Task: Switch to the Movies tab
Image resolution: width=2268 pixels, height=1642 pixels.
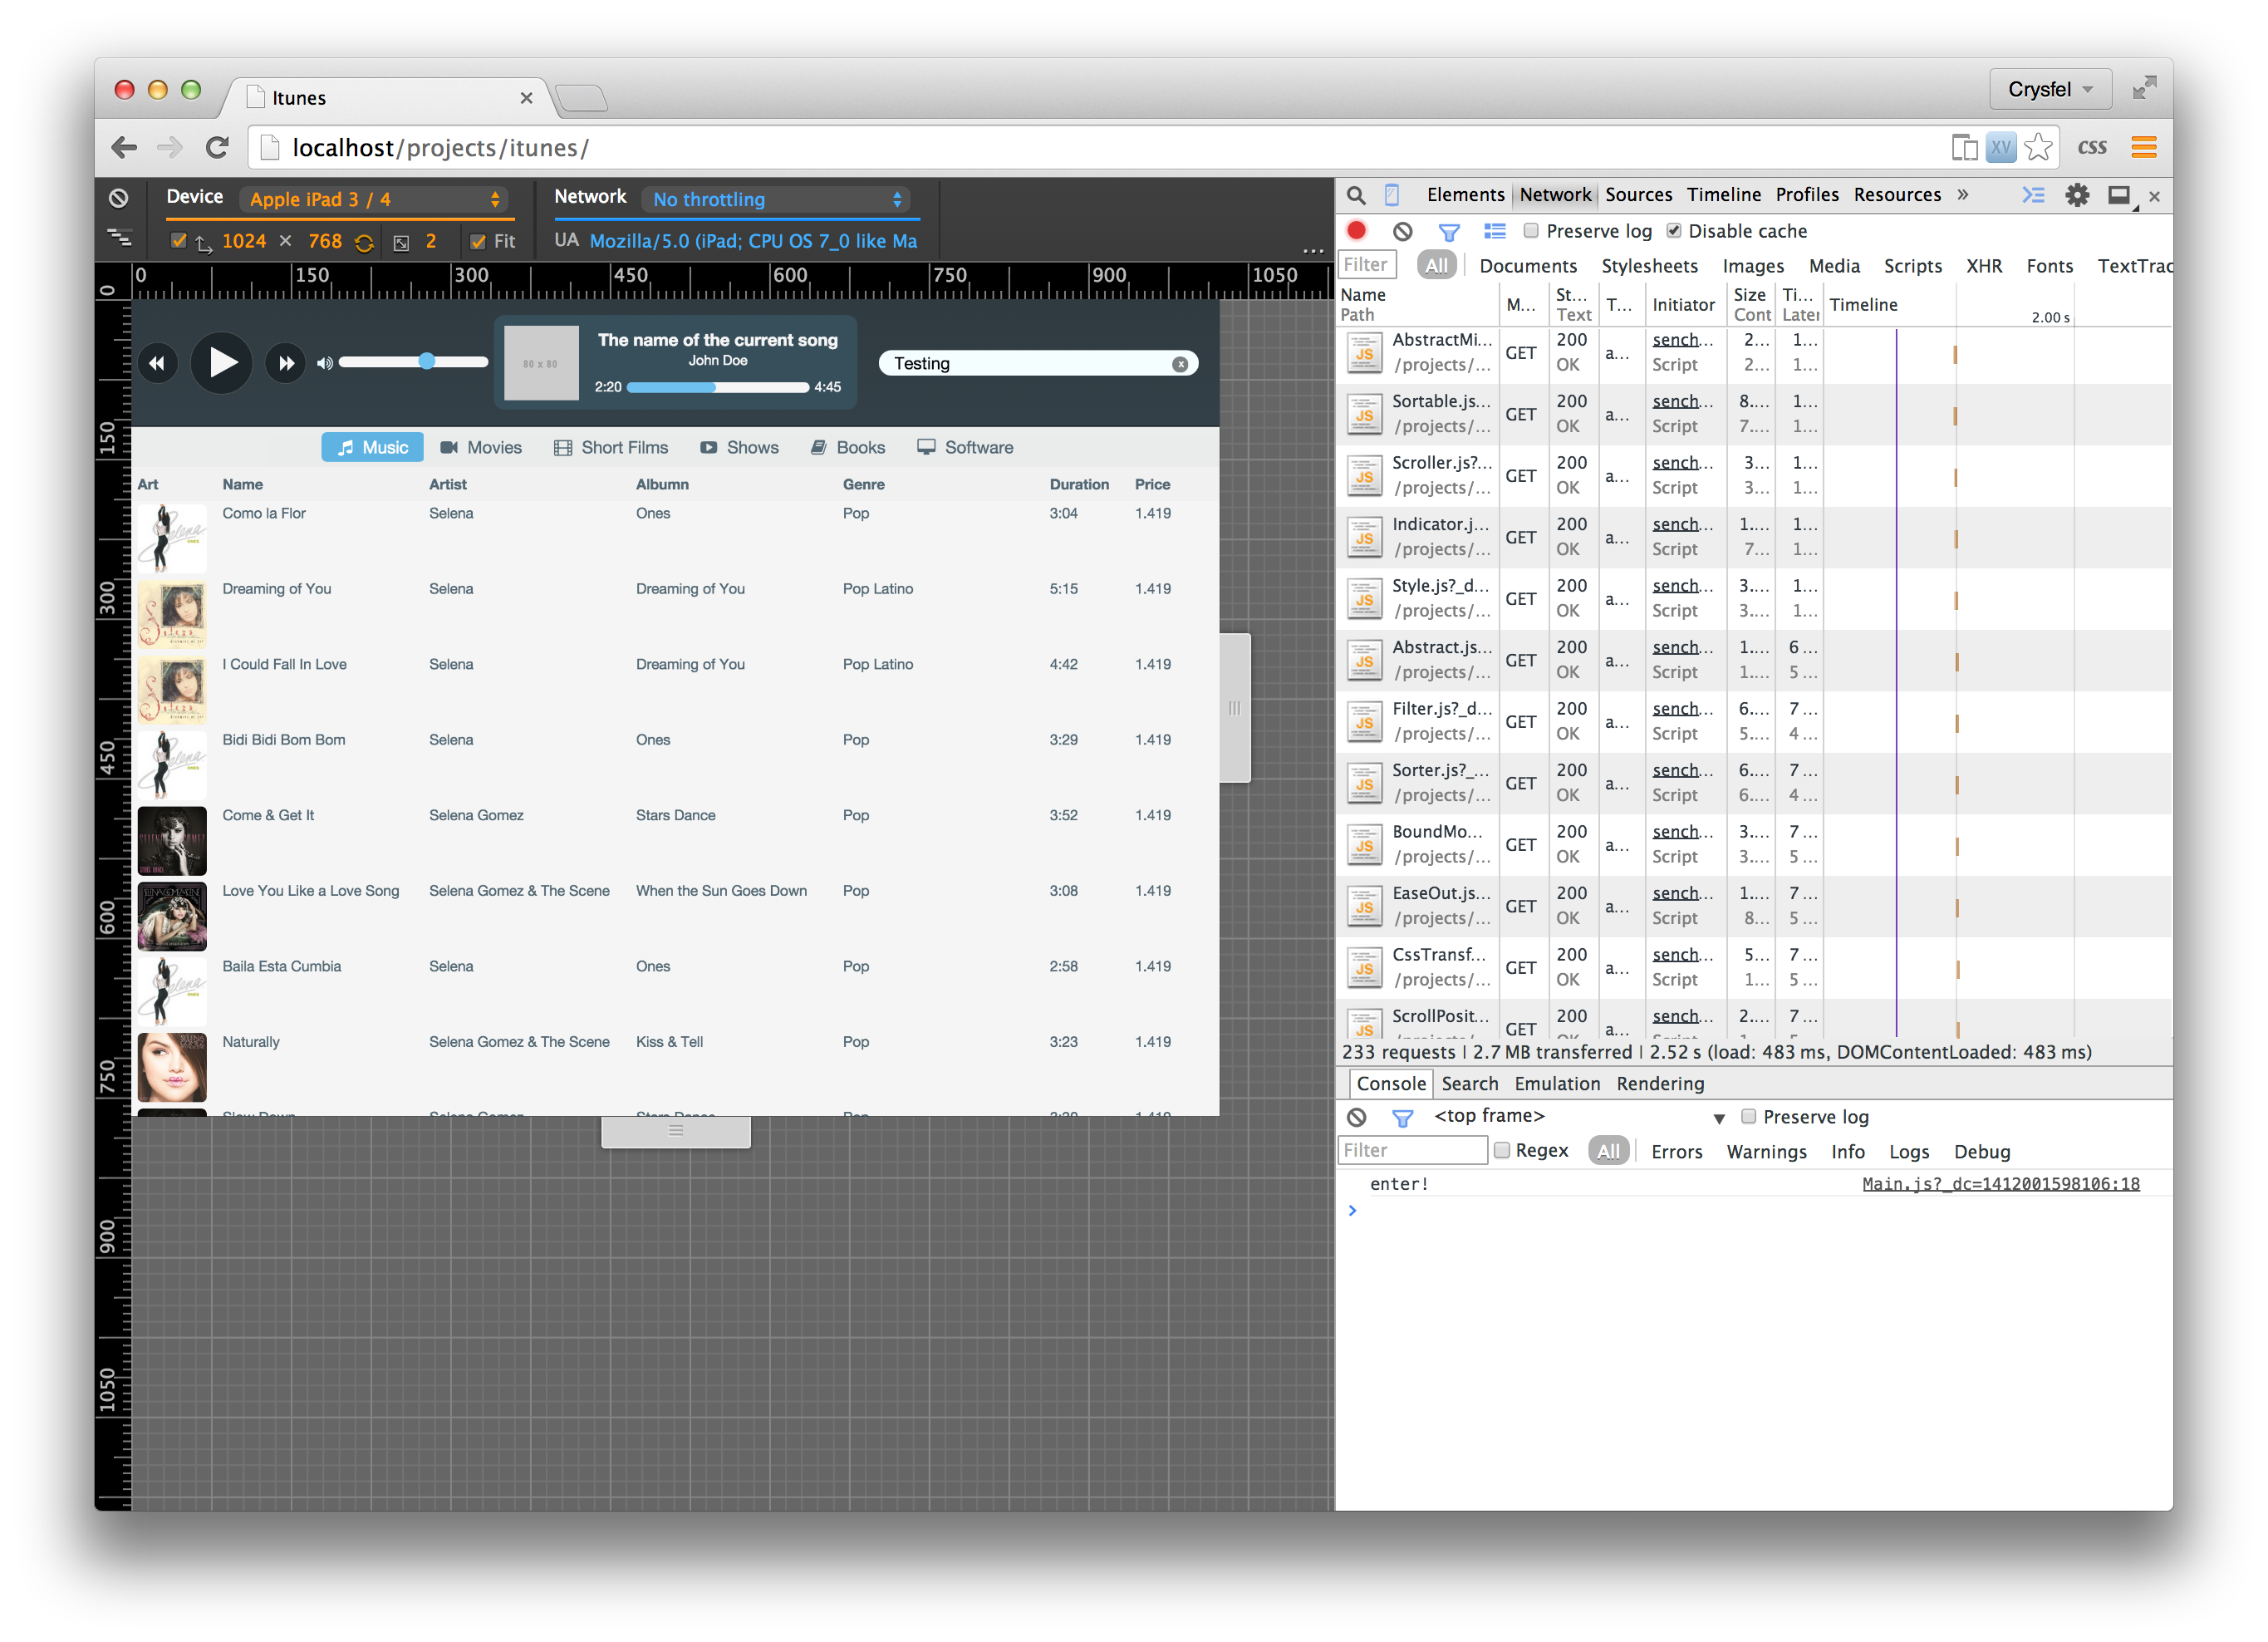Action: pyautogui.click(x=481, y=447)
